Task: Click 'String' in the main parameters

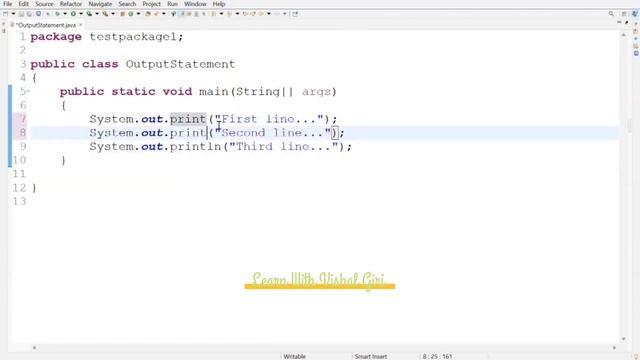Action: [258, 91]
